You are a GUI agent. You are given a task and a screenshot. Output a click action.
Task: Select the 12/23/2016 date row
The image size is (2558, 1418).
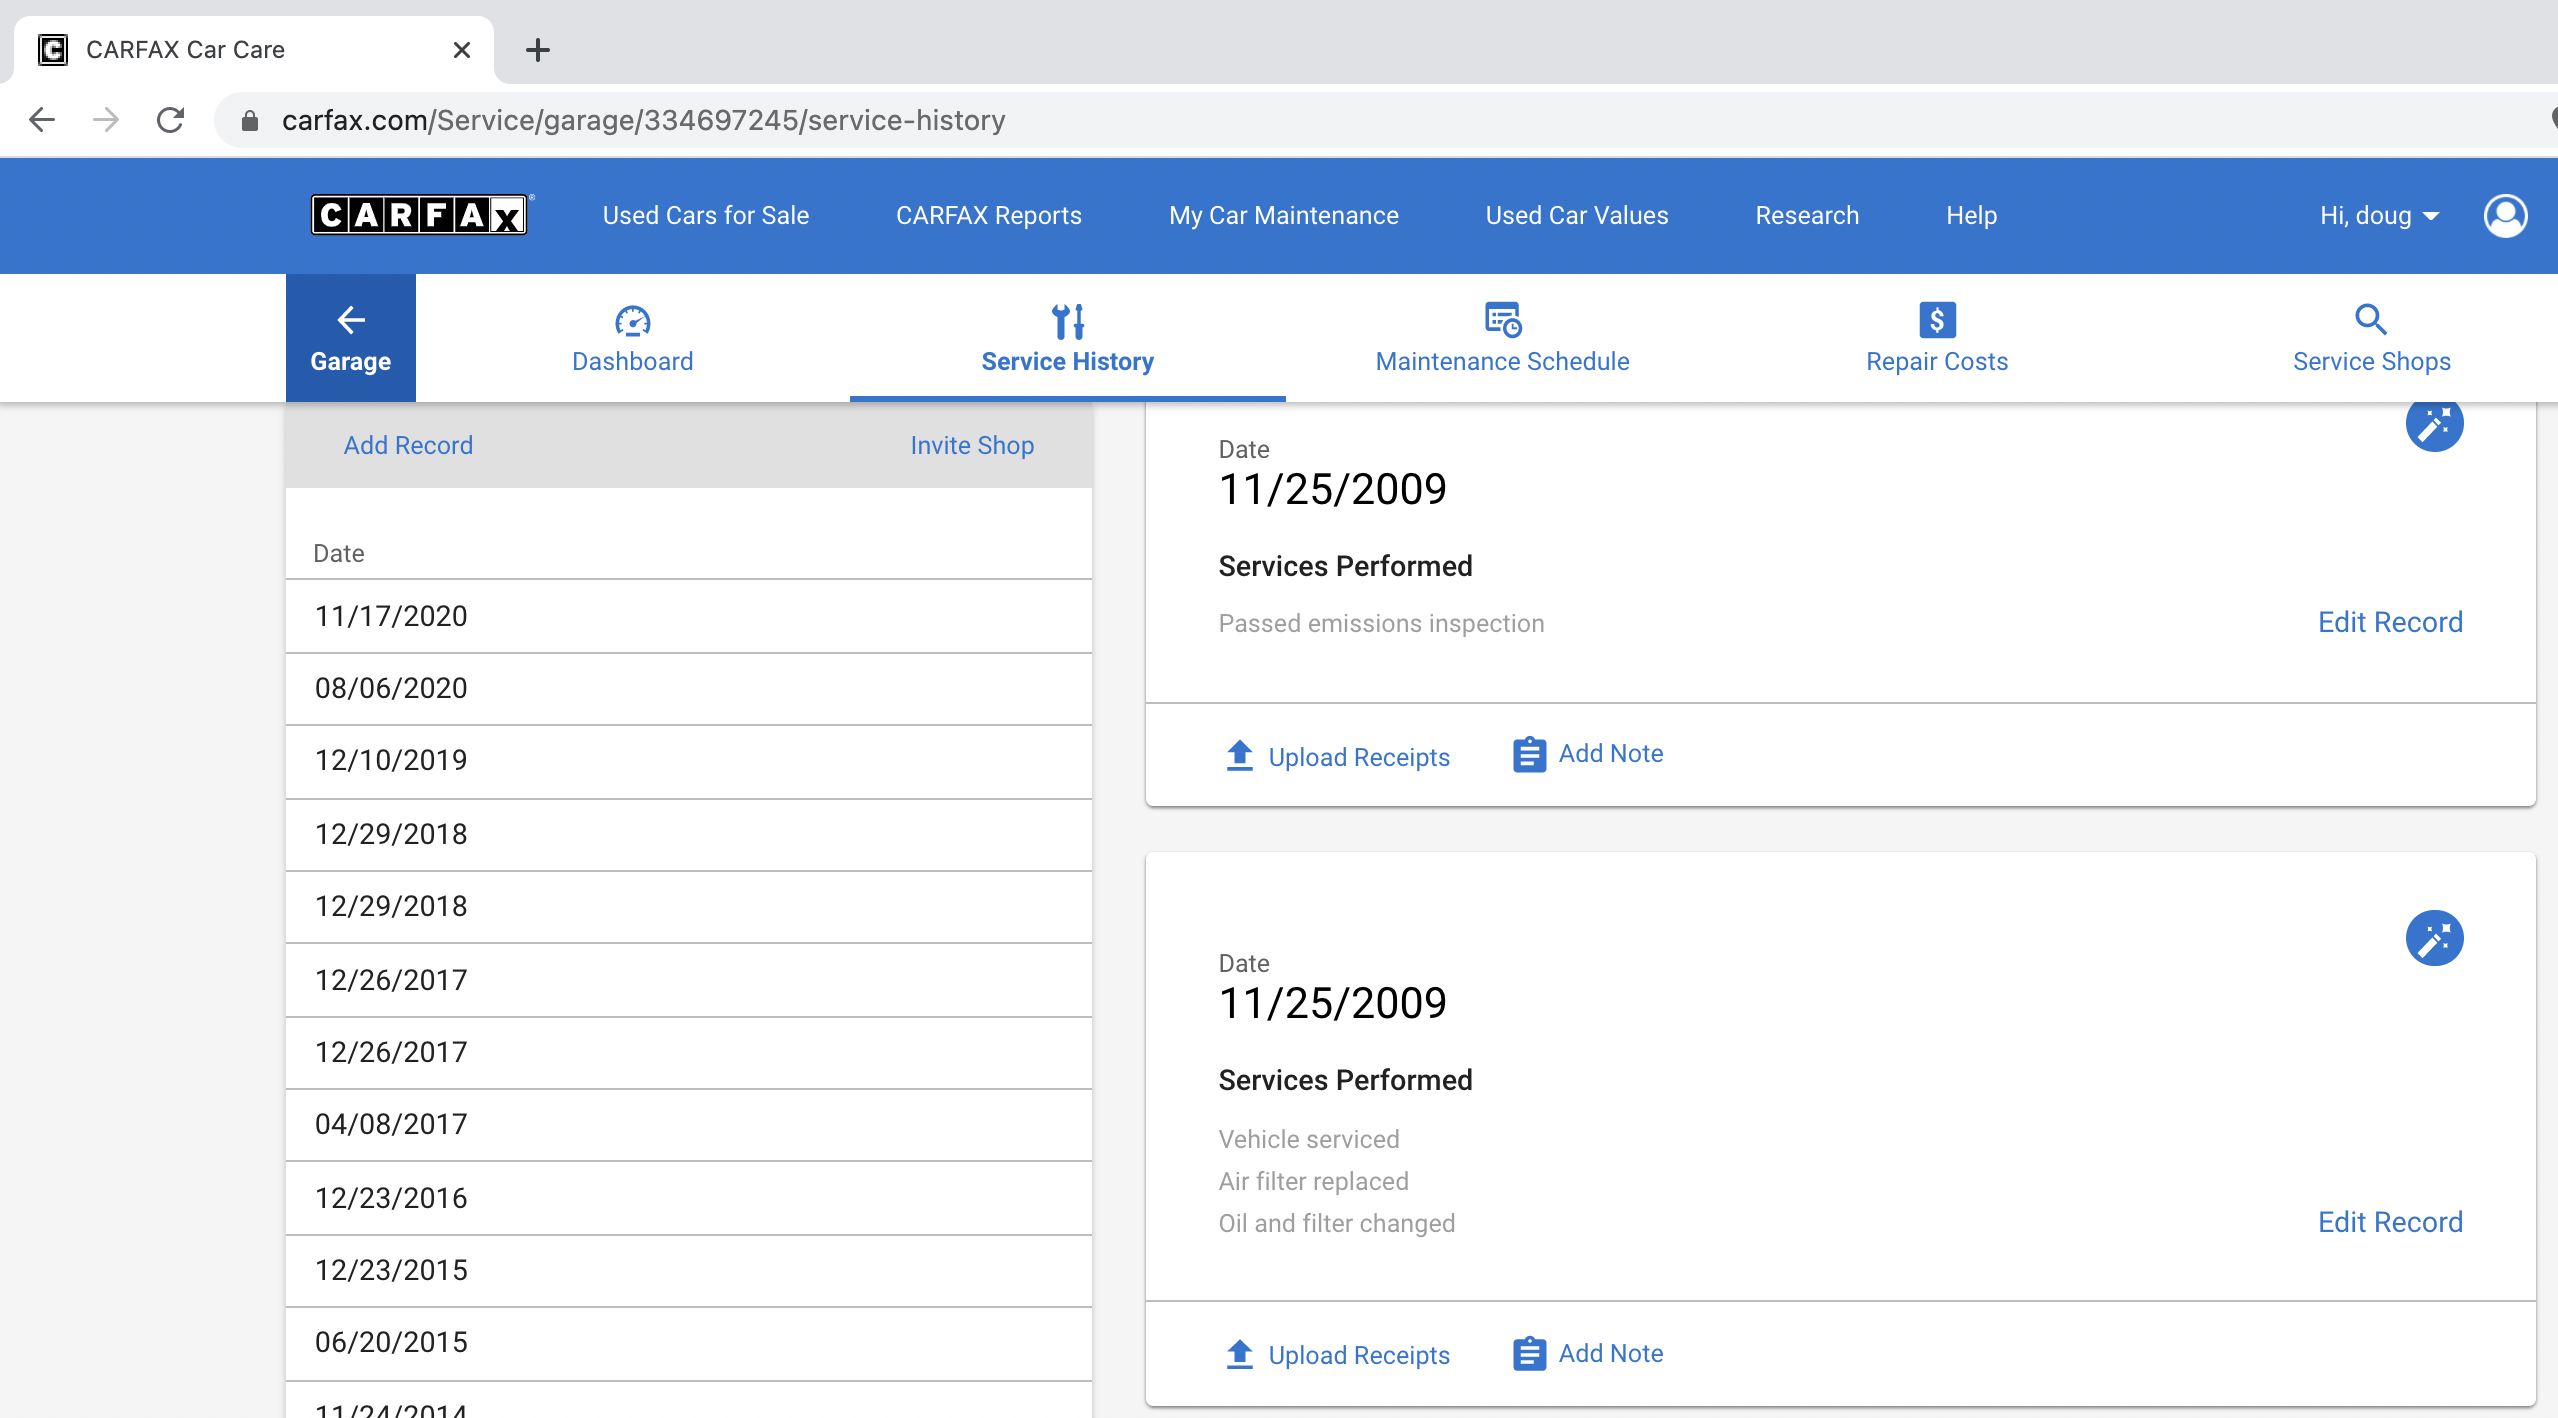click(689, 1198)
